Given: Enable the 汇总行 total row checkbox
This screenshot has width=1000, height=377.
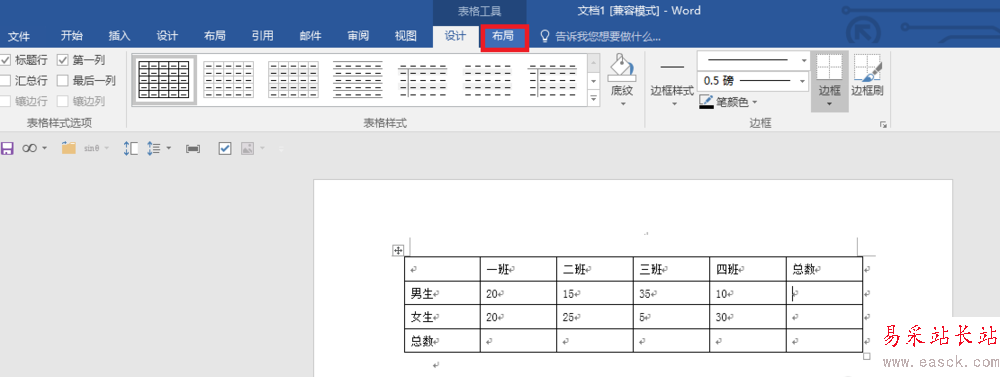Looking at the screenshot, I should click(x=5, y=80).
